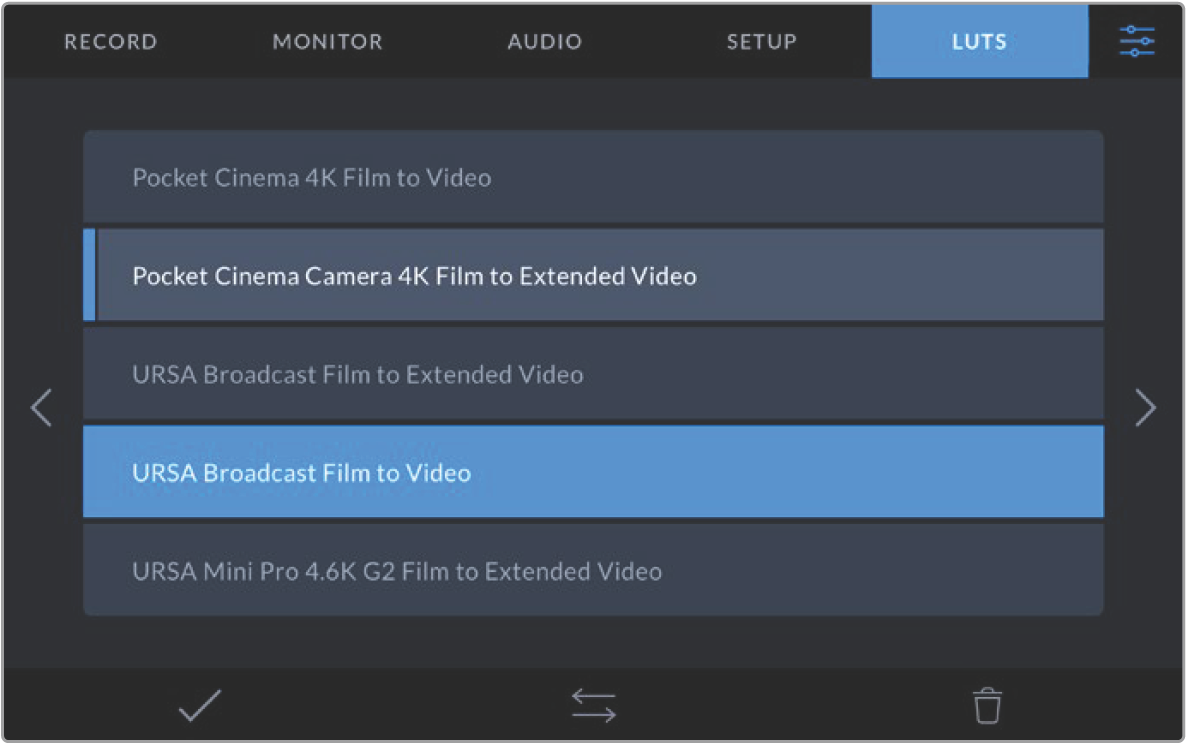Switch to the AUDIO tab
The width and height of the screenshot is (1187, 744).
click(544, 42)
